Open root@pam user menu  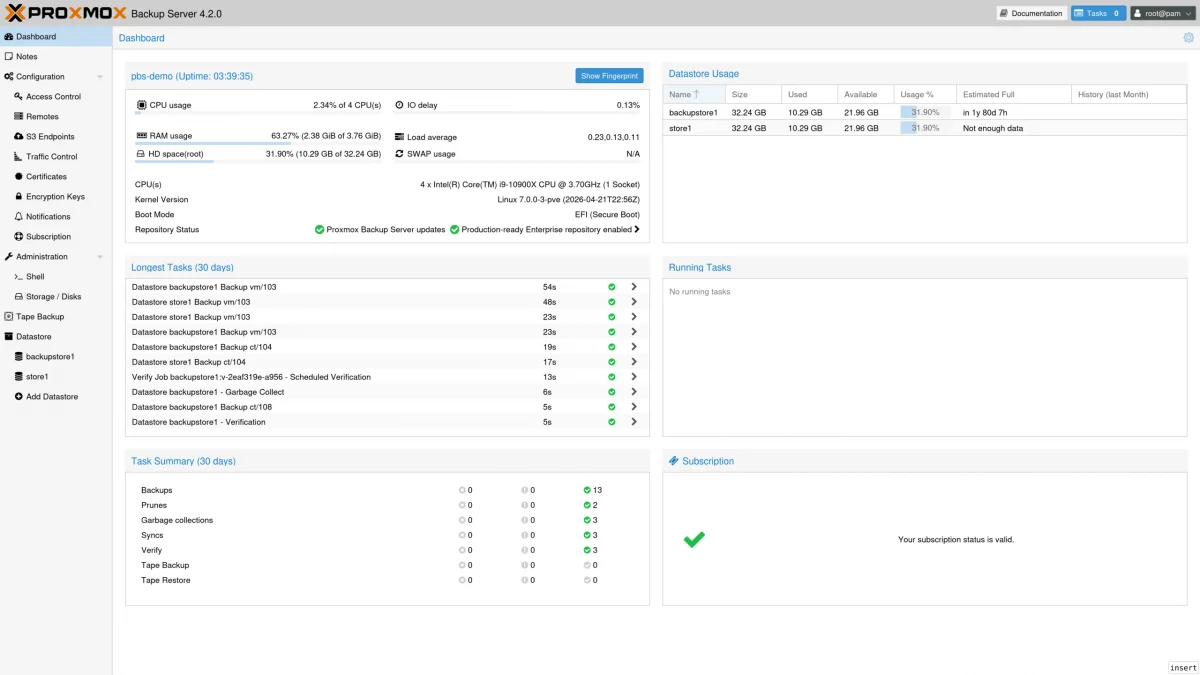[1162, 13]
